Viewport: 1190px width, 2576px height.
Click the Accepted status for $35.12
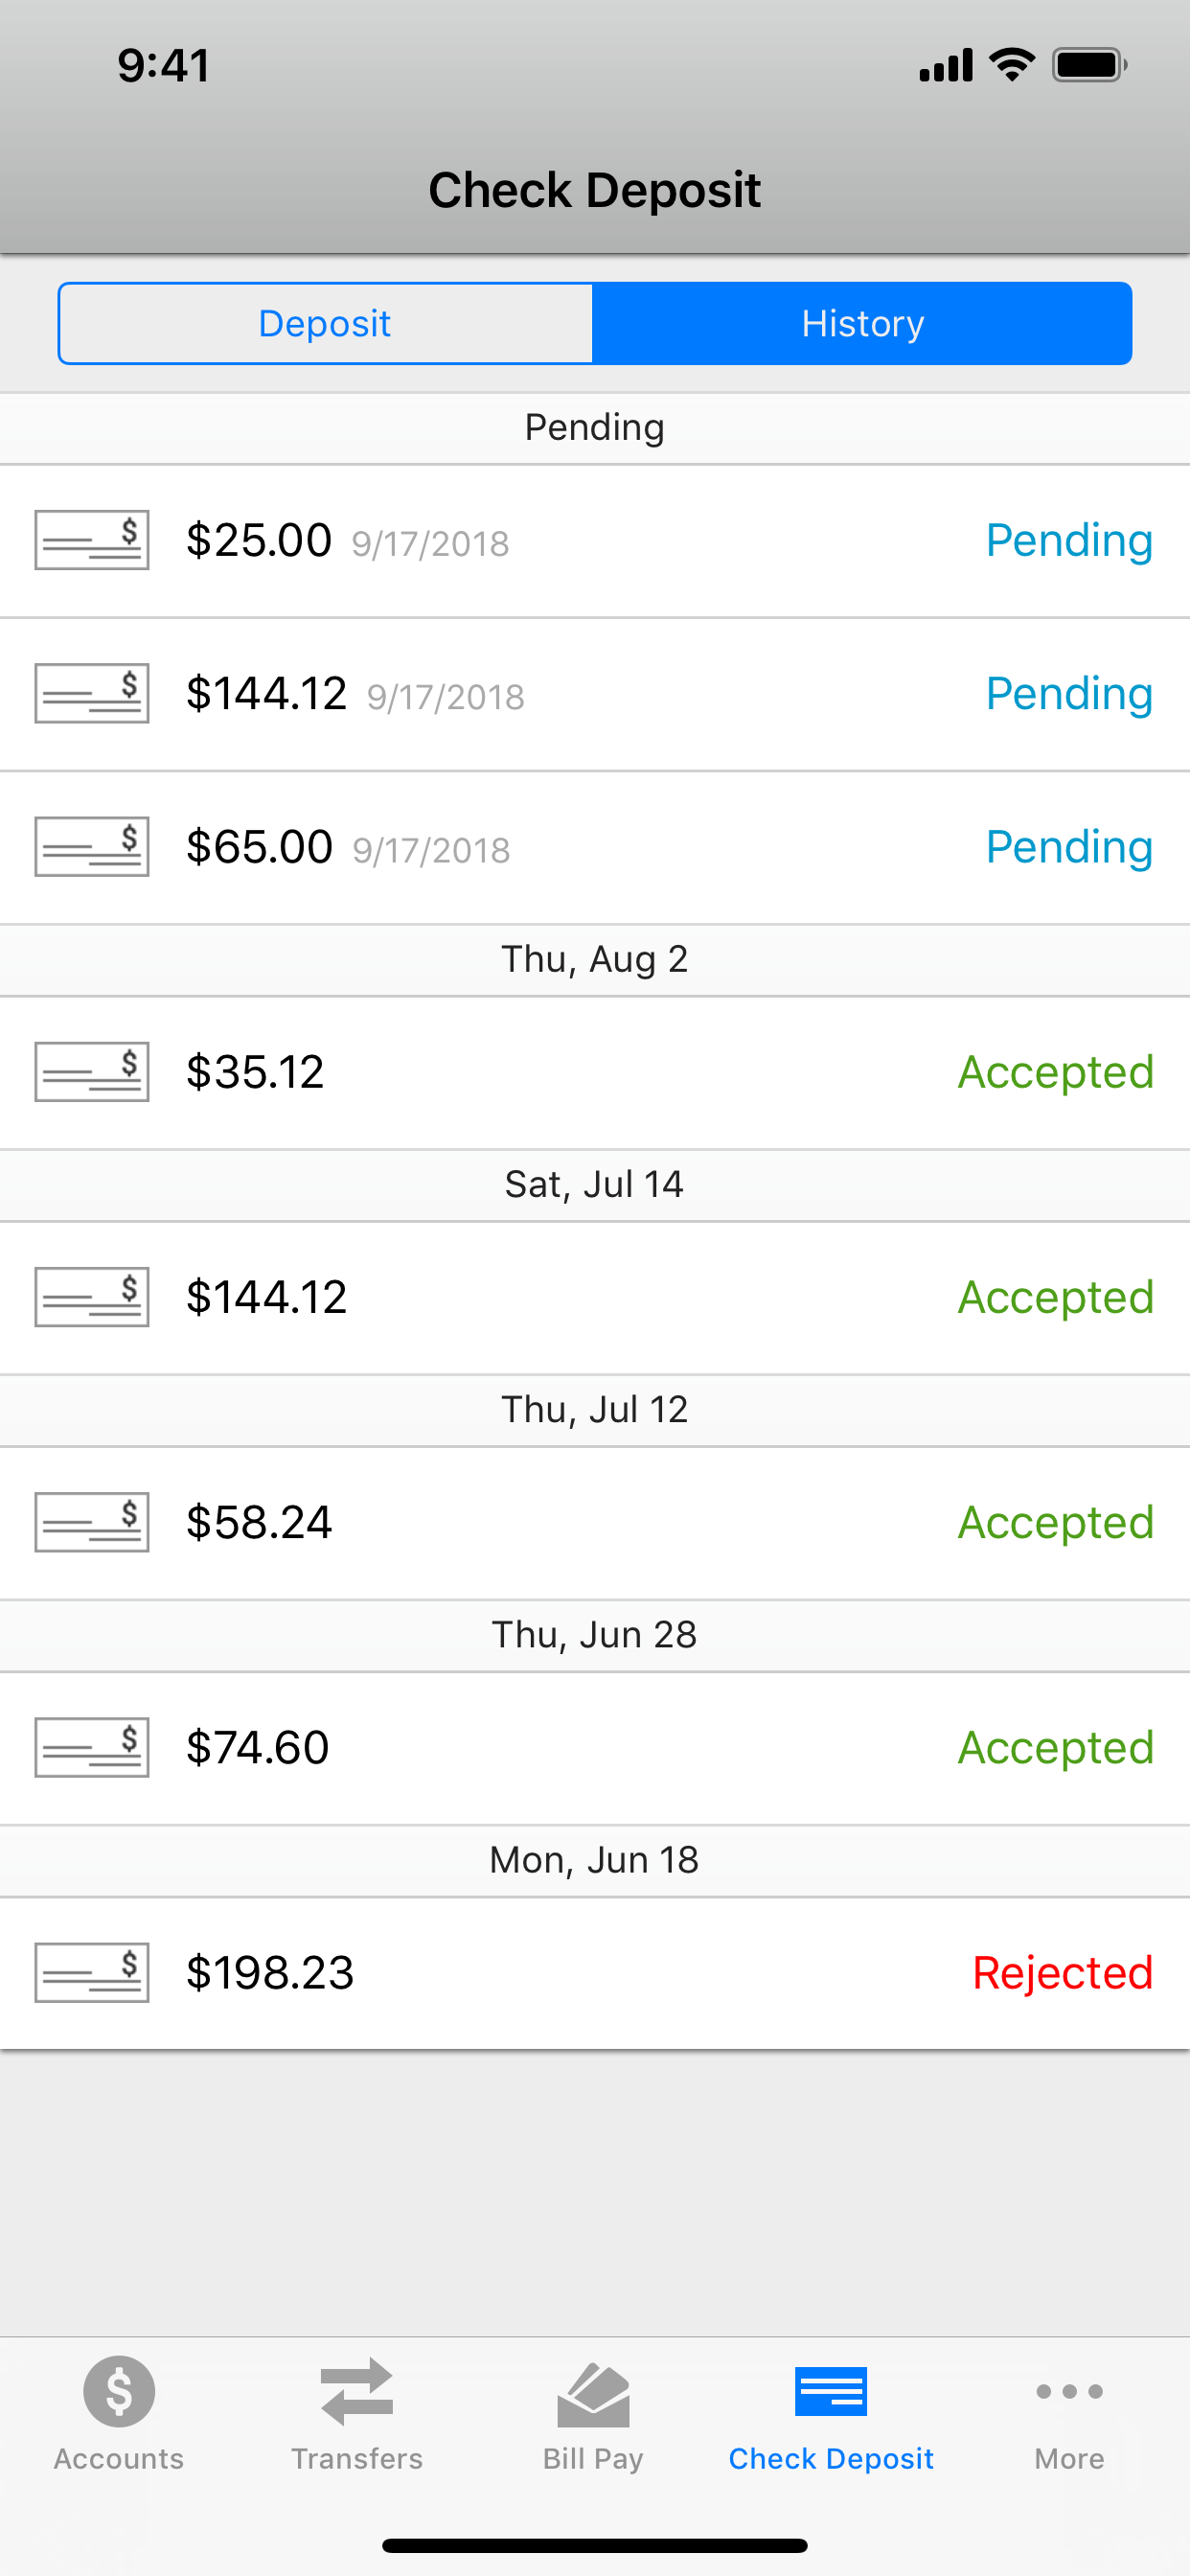click(x=1056, y=1073)
